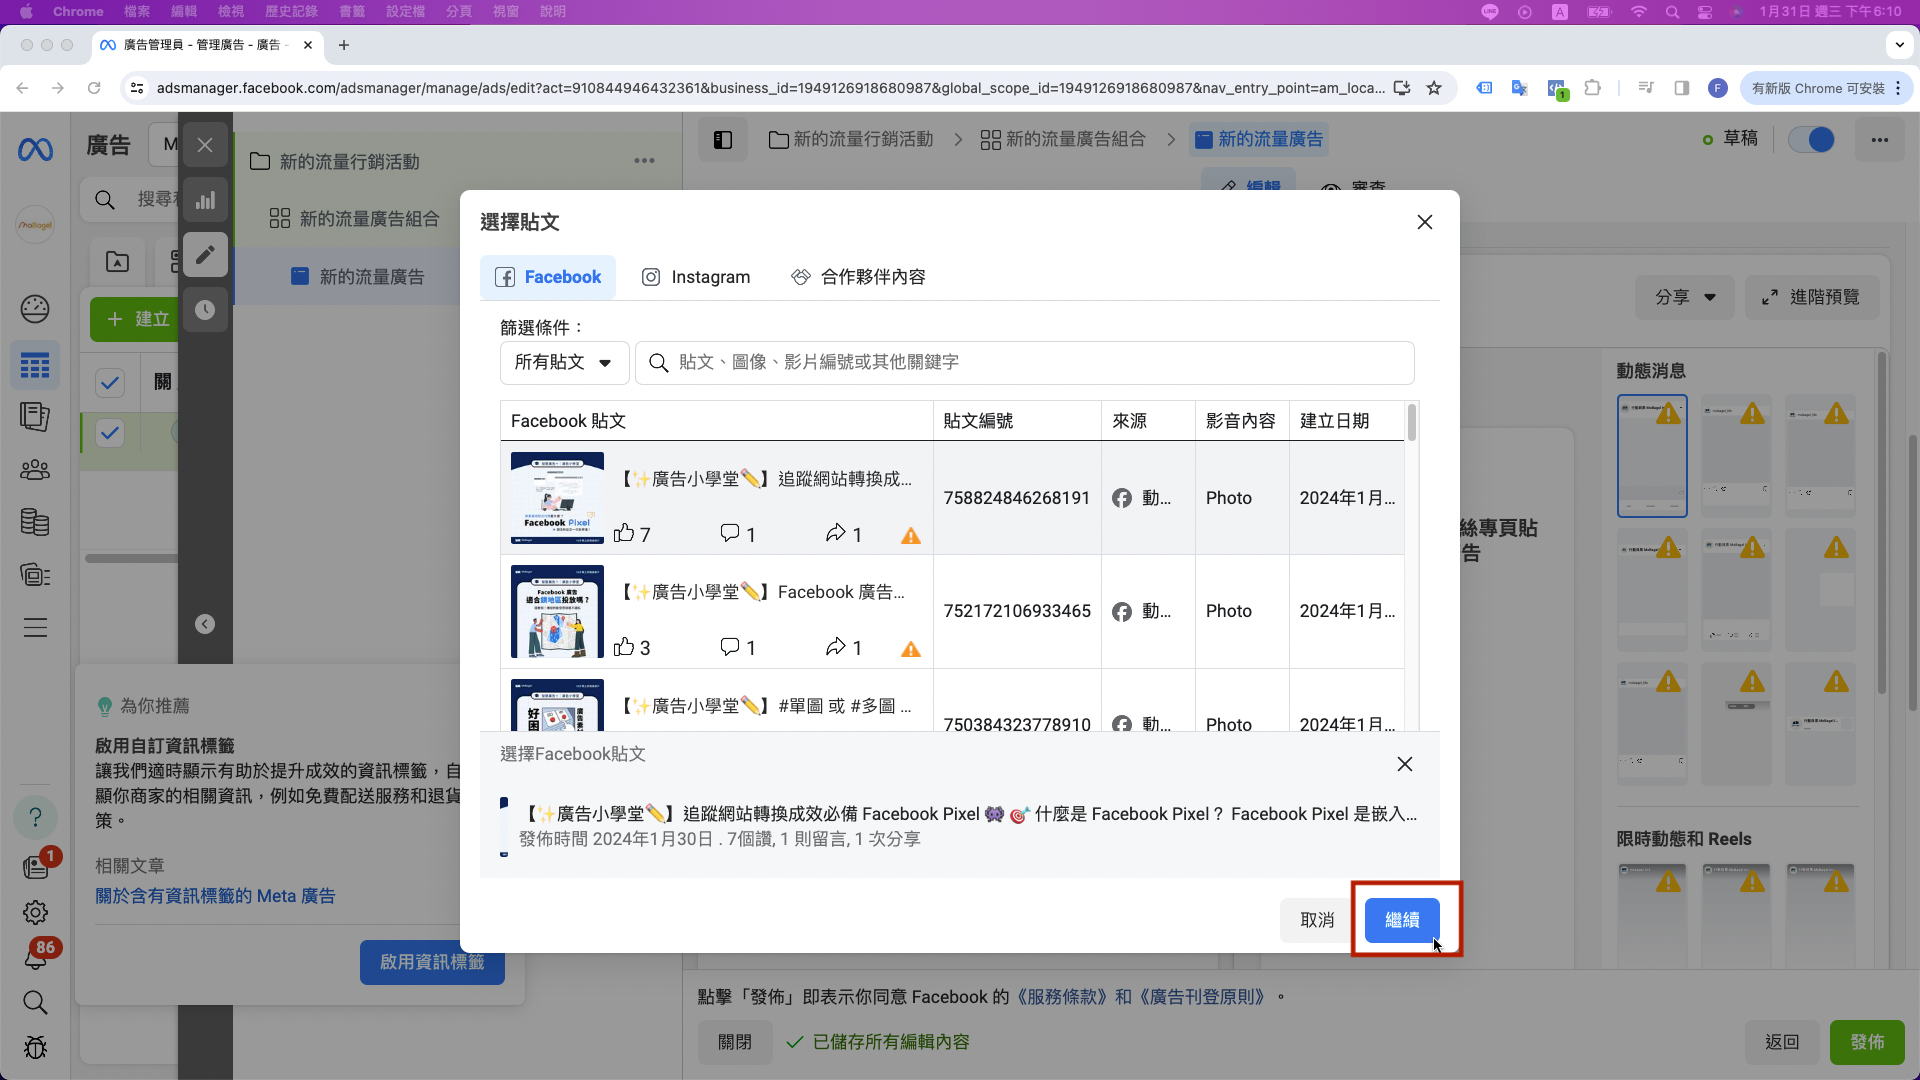Open the billing coins stack icon
The image size is (1920, 1080).
tap(35, 522)
